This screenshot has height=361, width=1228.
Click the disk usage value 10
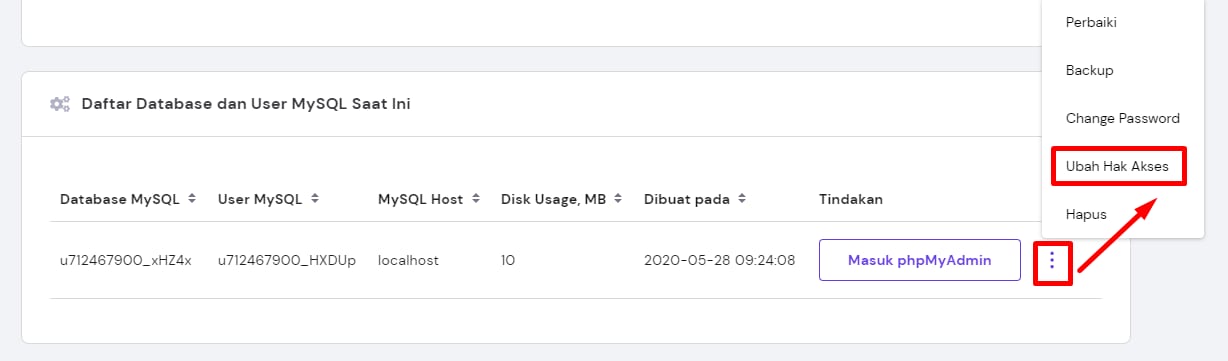(x=508, y=260)
